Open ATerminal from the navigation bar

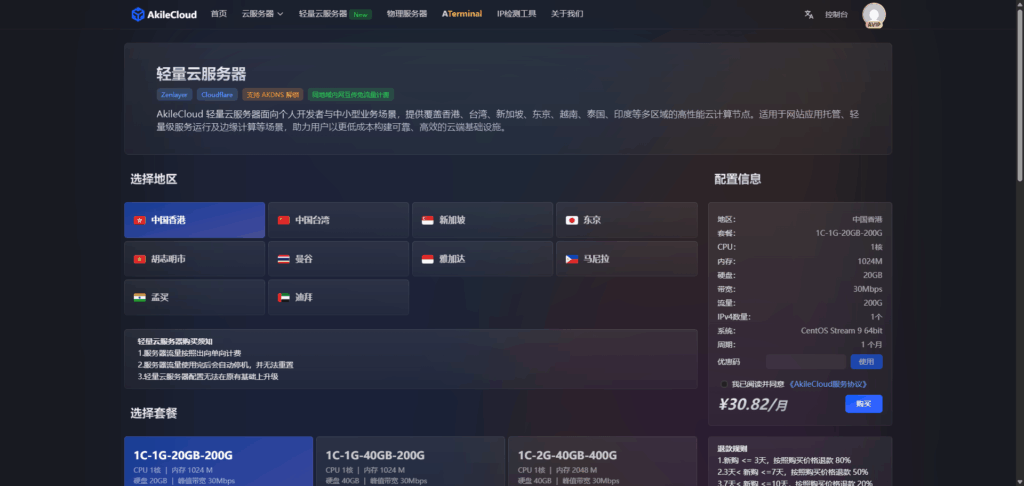462,14
